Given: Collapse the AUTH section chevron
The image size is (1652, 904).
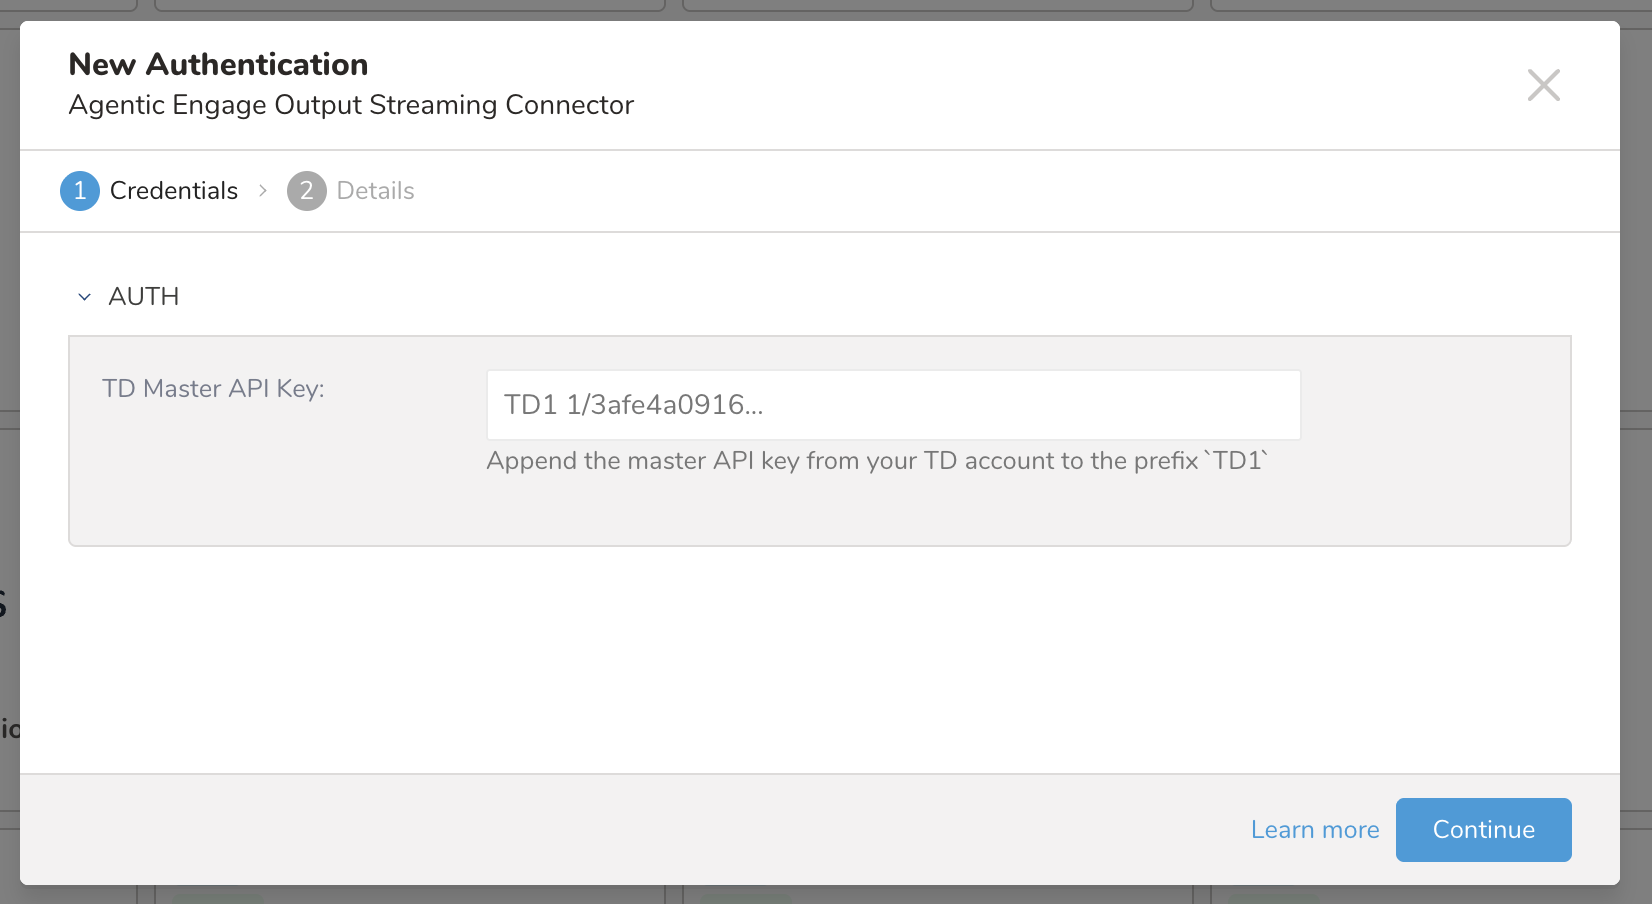Looking at the screenshot, I should coord(85,297).
